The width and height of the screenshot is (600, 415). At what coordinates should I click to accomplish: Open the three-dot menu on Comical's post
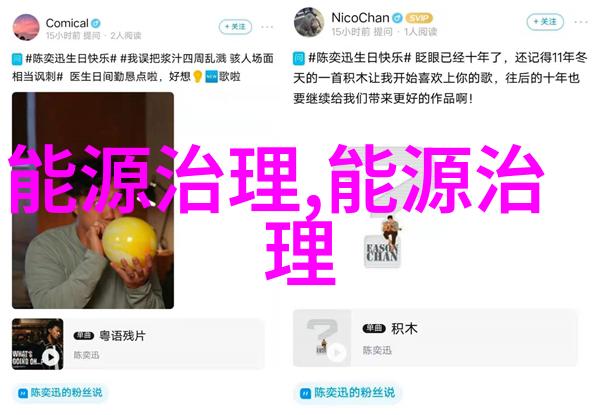267,27
